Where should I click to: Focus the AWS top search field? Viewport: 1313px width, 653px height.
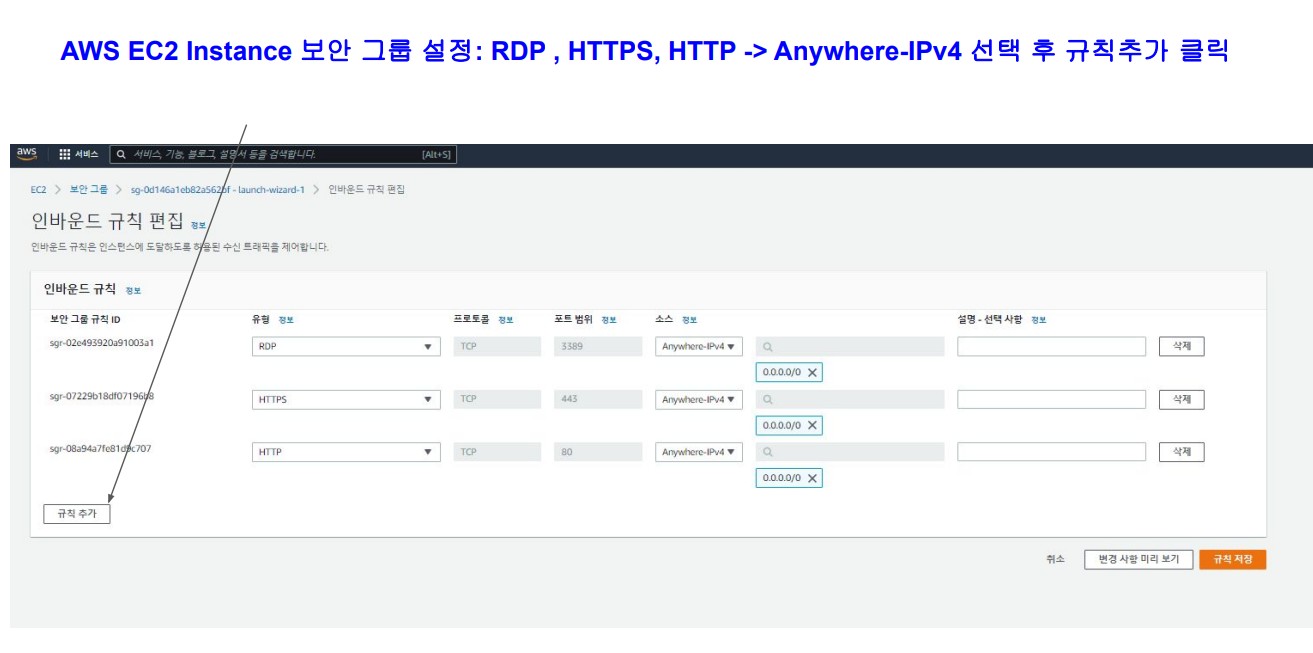(283, 154)
